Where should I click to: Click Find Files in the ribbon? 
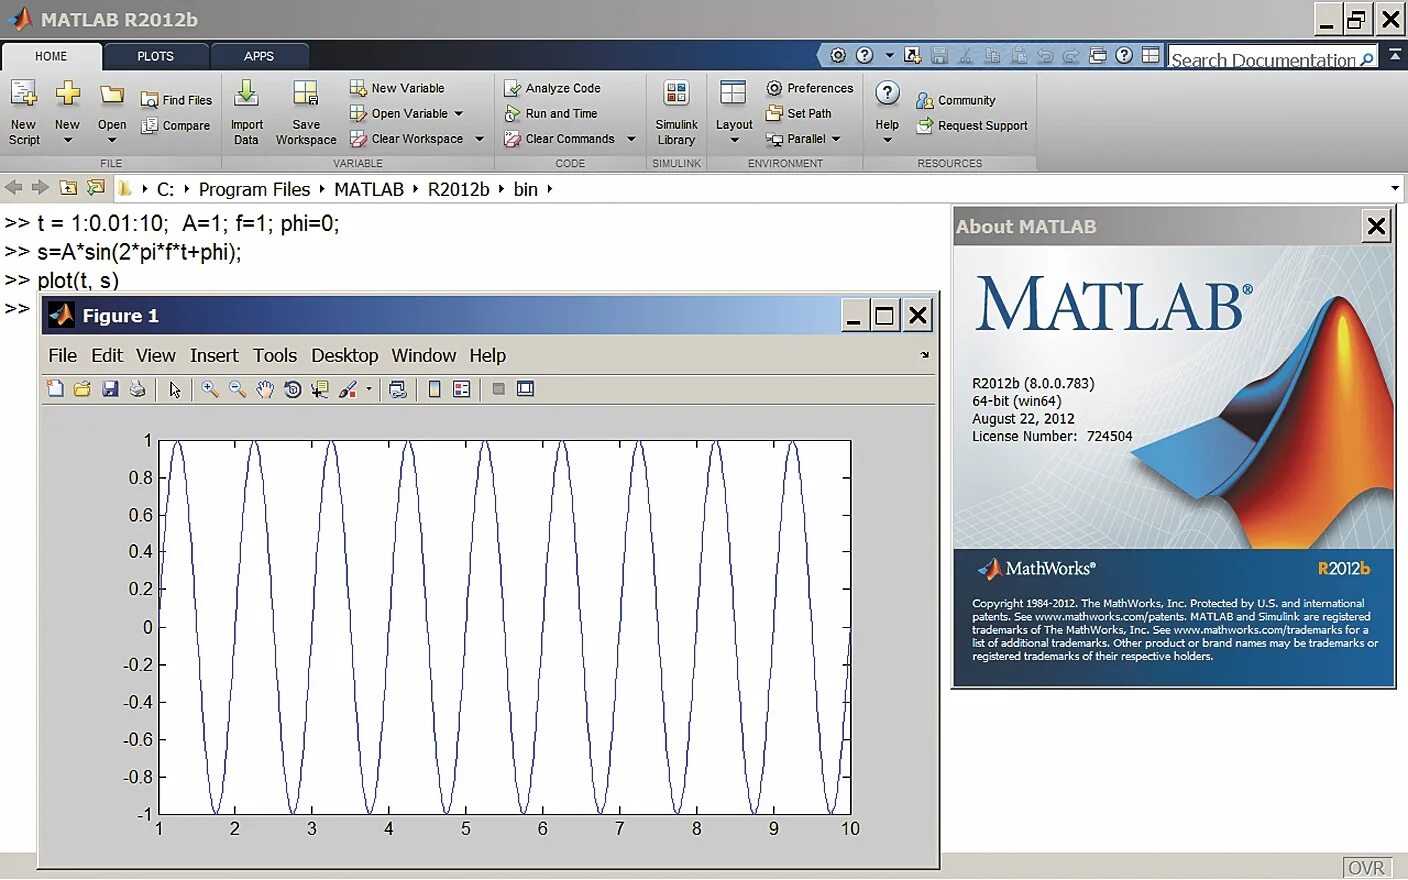tap(176, 100)
